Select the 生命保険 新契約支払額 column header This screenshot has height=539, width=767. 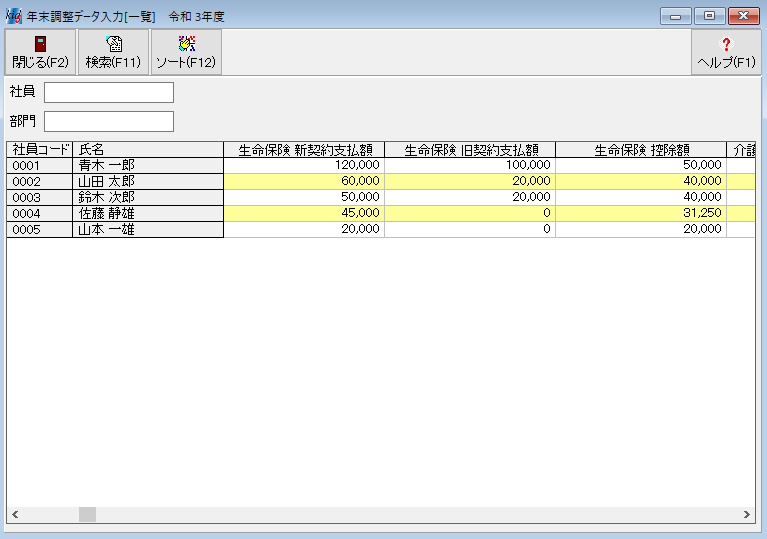304,150
